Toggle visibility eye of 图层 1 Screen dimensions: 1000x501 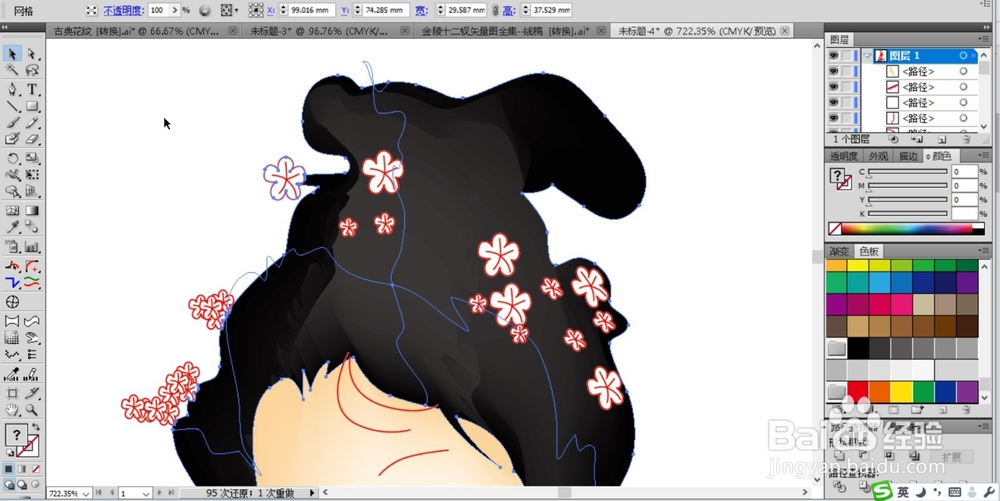point(833,56)
